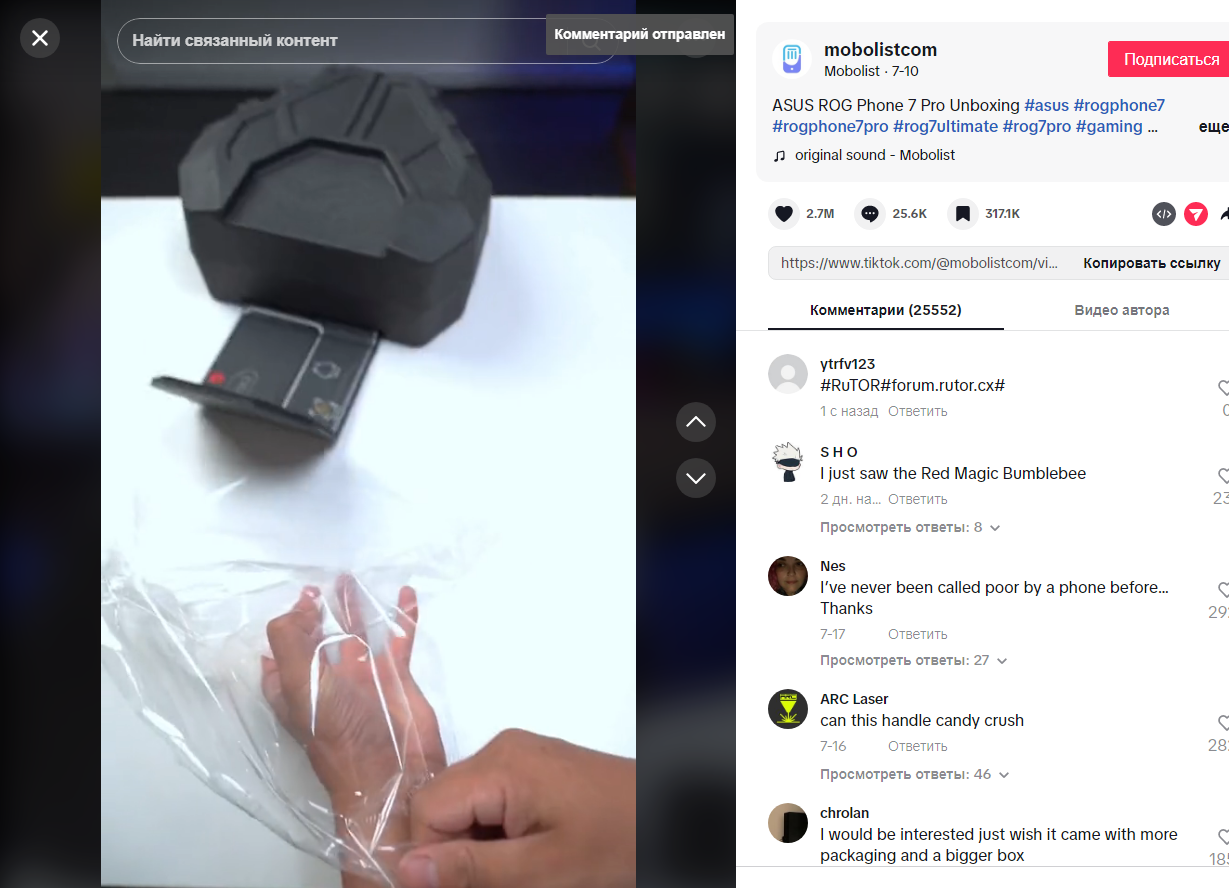Expand 'Просмотреть ответы: 27' replies
Viewport: 1229px width, 888px height.
[914, 660]
